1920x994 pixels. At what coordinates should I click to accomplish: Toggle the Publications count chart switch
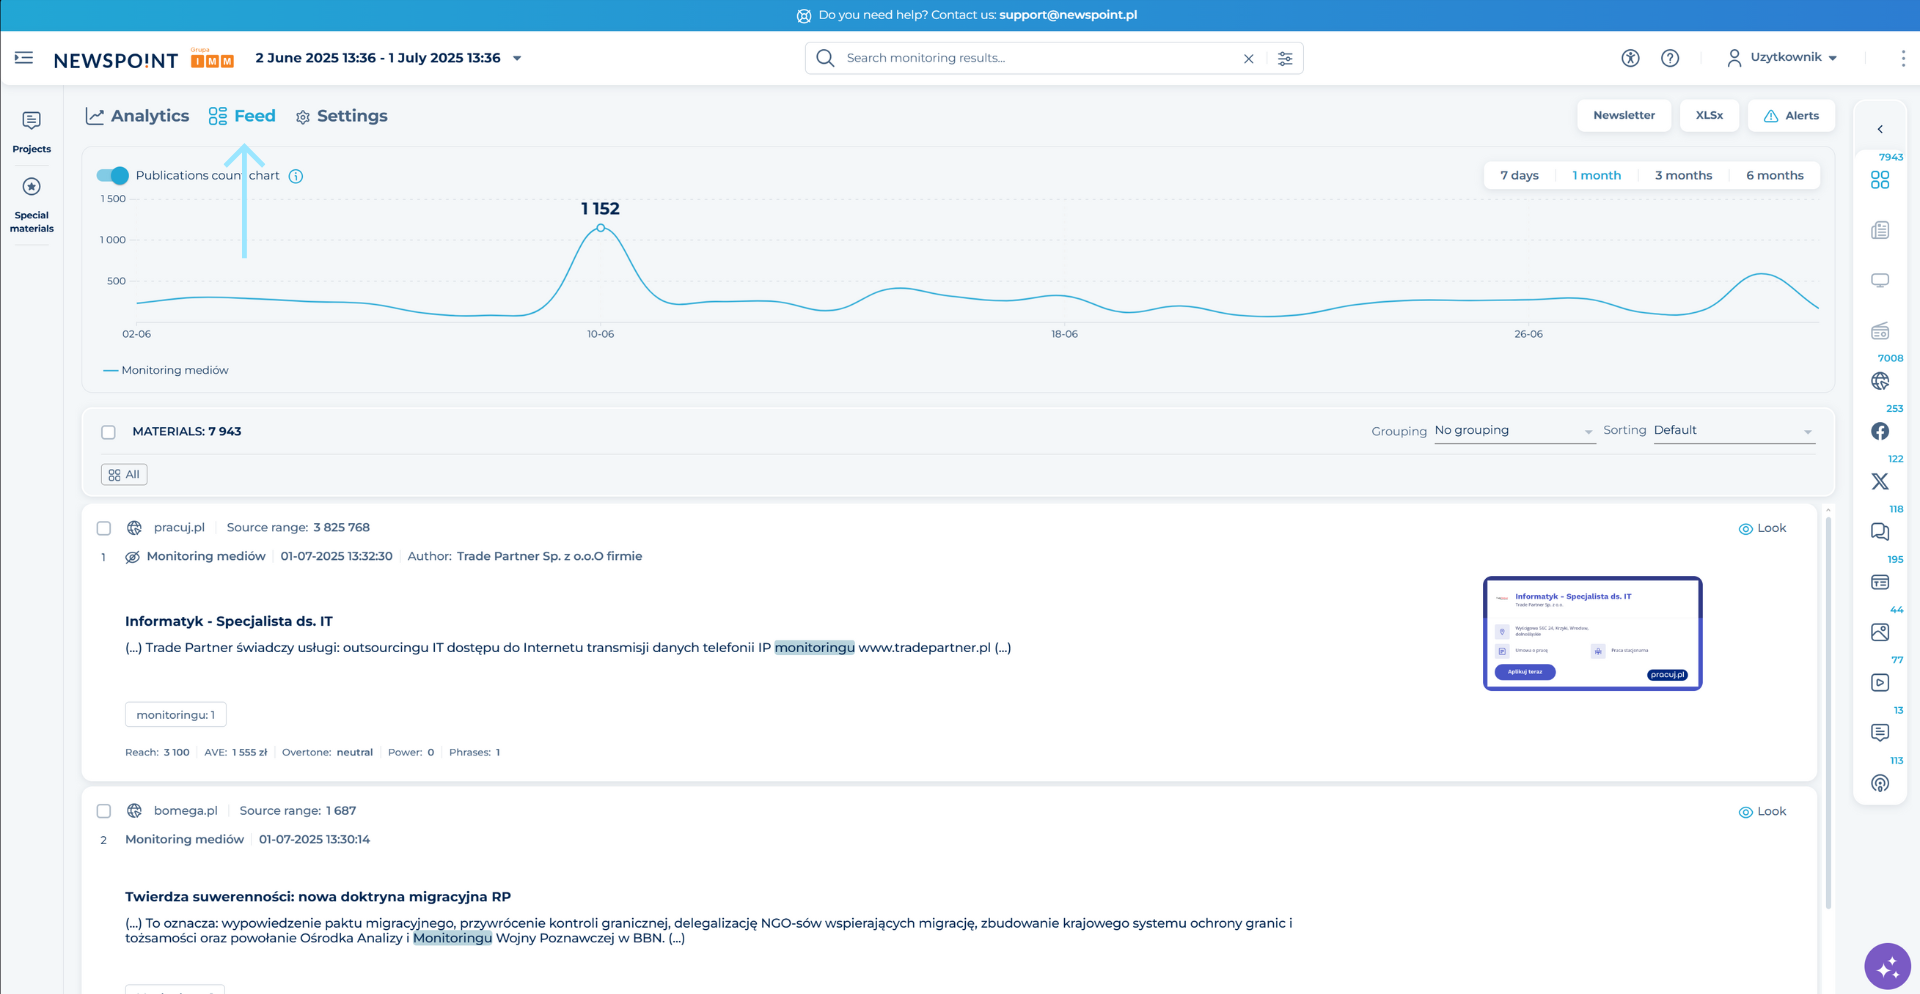[113, 175]
